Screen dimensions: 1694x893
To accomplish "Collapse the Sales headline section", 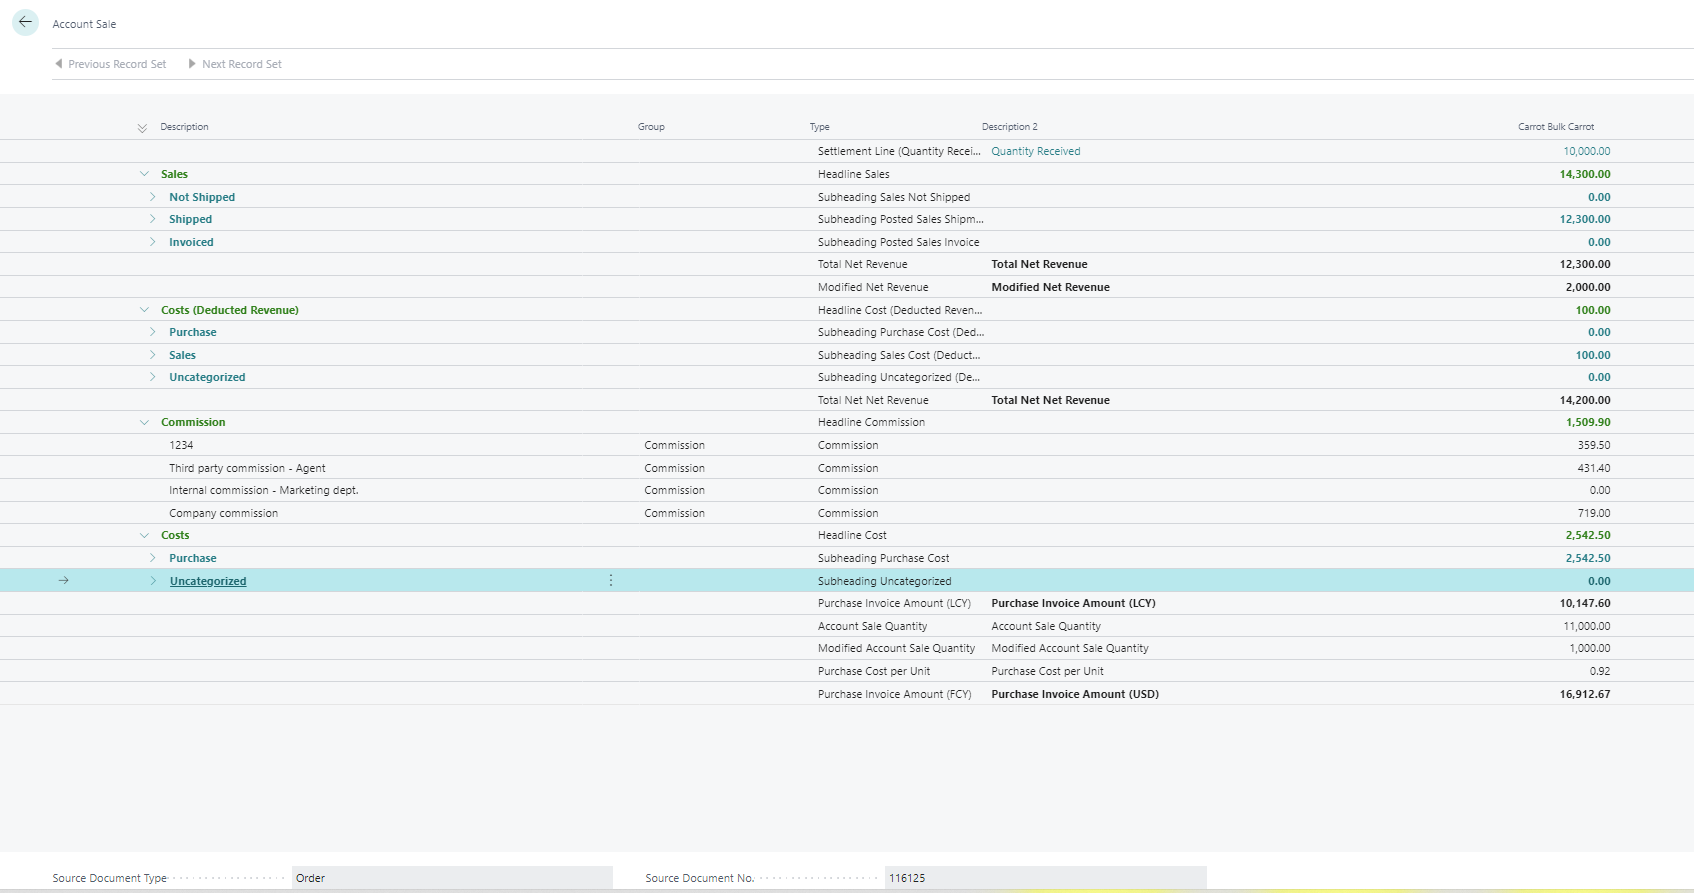I will (144, 174).
